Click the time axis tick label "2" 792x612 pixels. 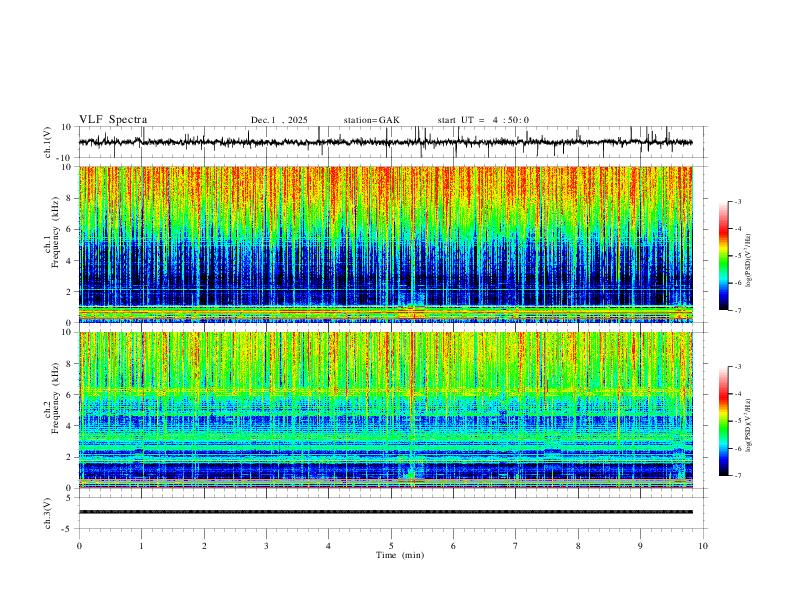pyautogui.click(x=204, y=546)
